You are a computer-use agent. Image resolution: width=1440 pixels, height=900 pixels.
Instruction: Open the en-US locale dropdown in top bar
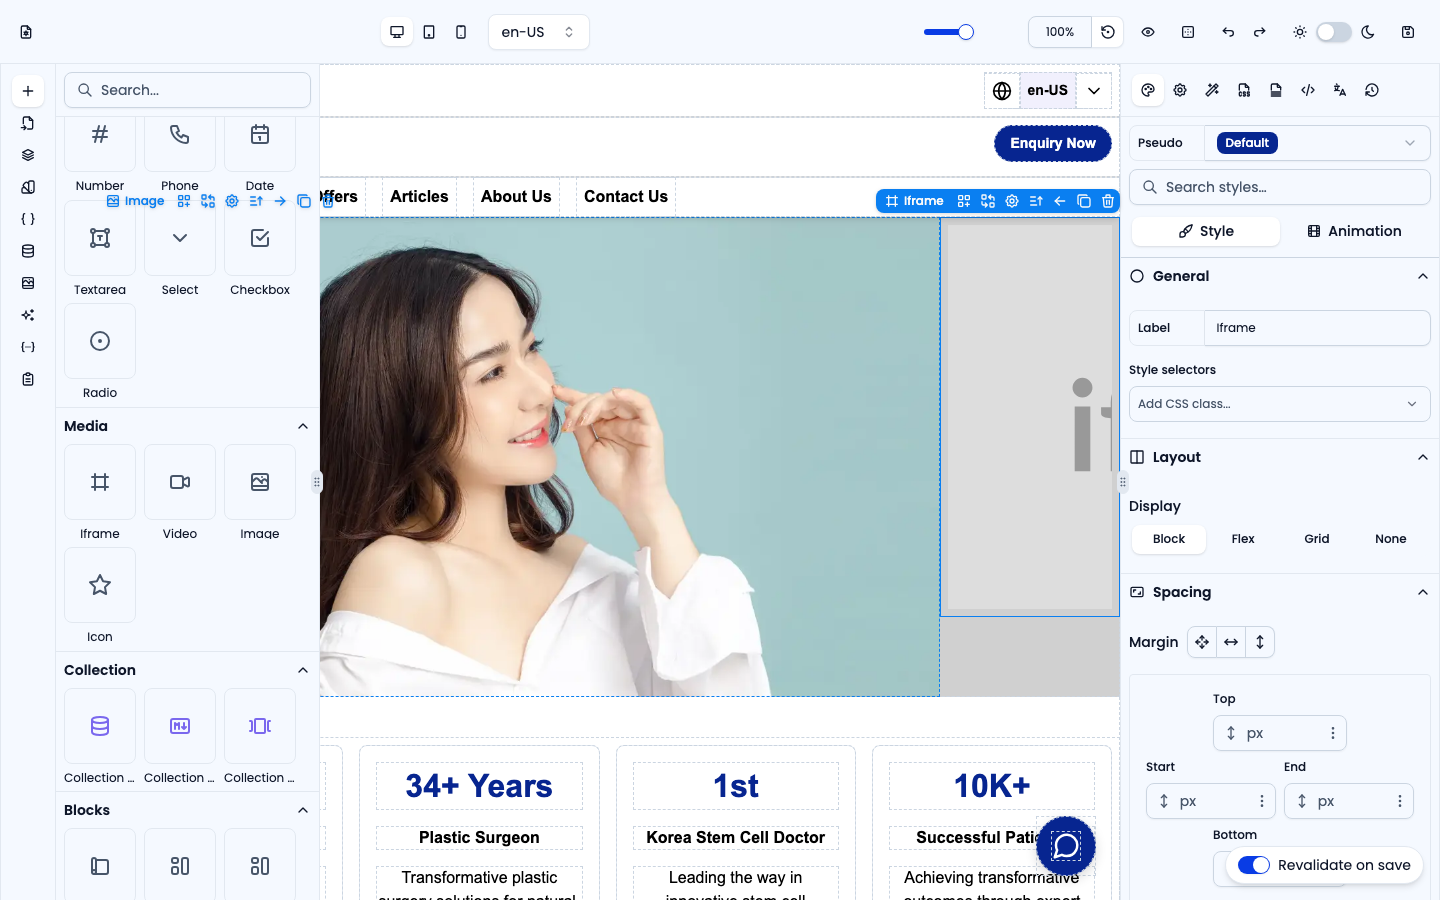539,32
